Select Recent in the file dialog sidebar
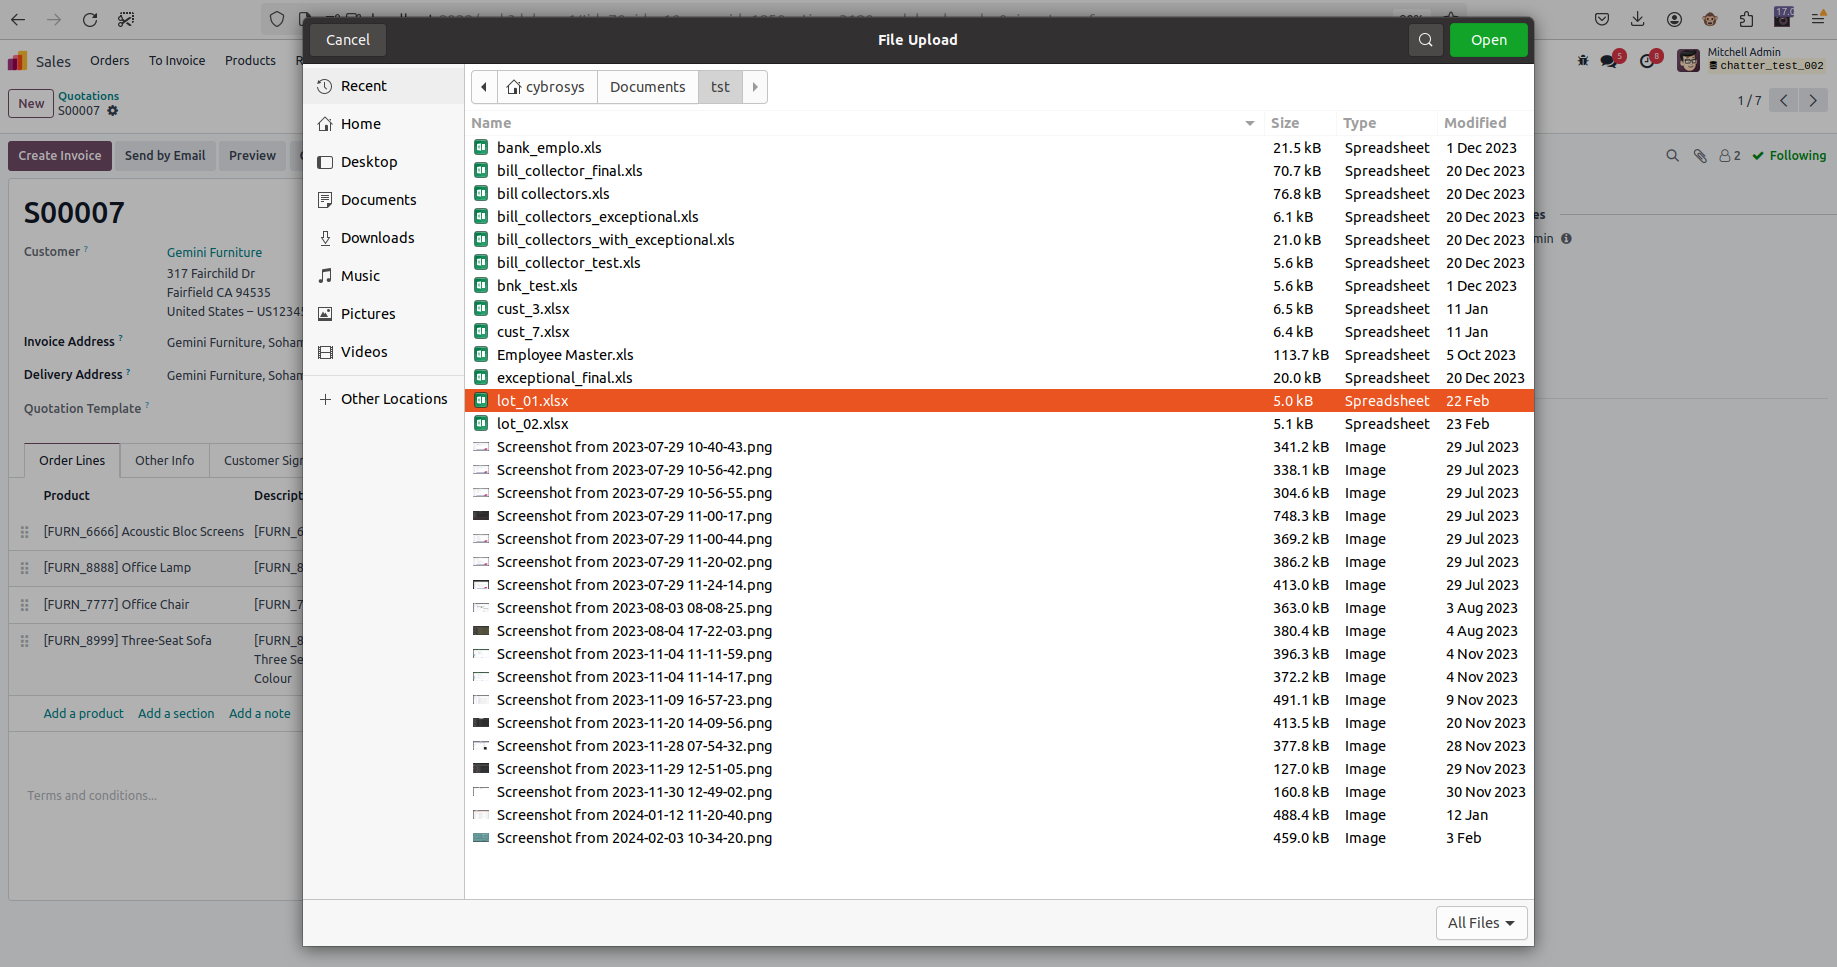 384,86
